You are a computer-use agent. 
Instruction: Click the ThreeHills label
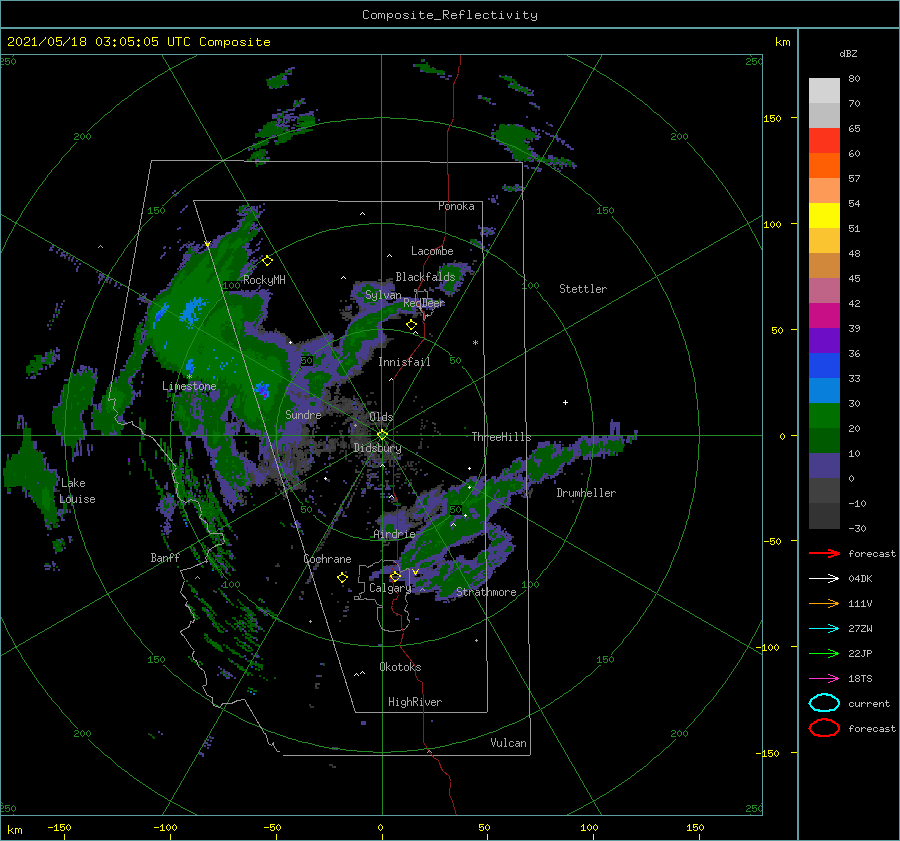point(501,437)
